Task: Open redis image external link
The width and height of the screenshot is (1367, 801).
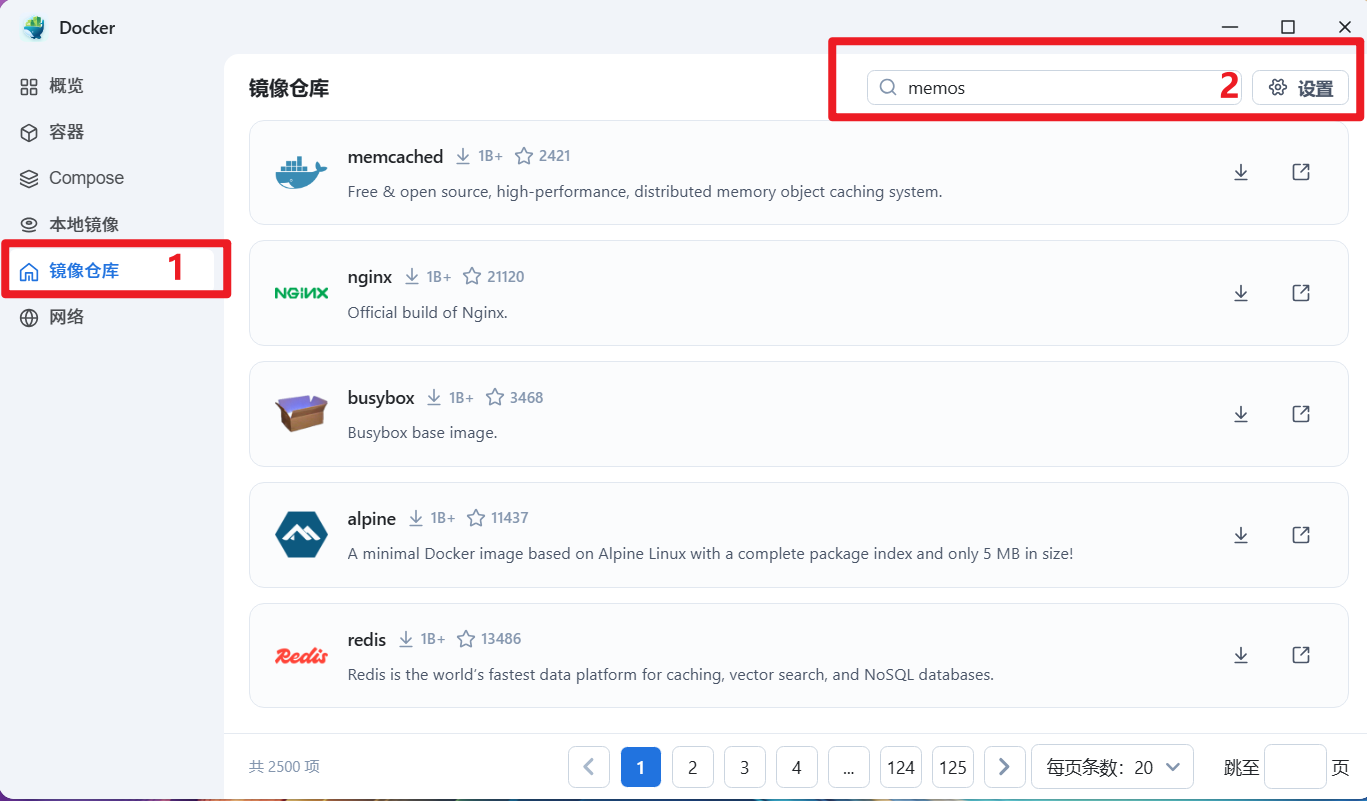Action: click(1301, 655)
